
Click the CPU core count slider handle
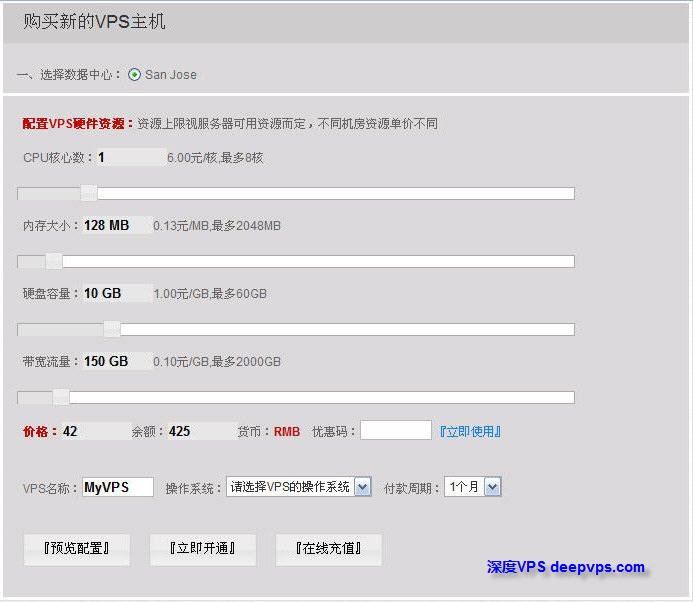click(x=89, y=193)
